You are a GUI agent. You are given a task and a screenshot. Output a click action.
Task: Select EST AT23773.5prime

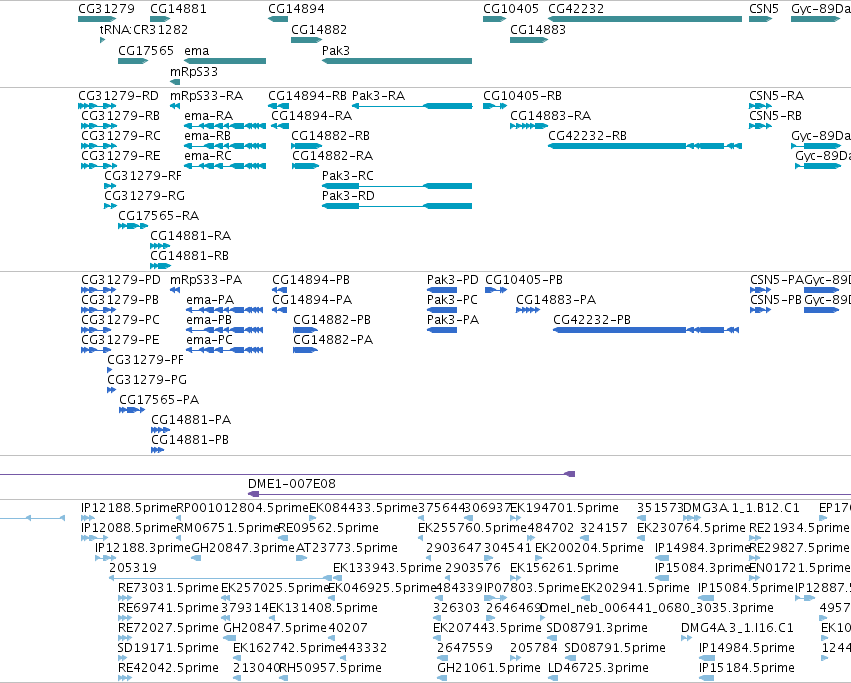(x=347, y=548)
